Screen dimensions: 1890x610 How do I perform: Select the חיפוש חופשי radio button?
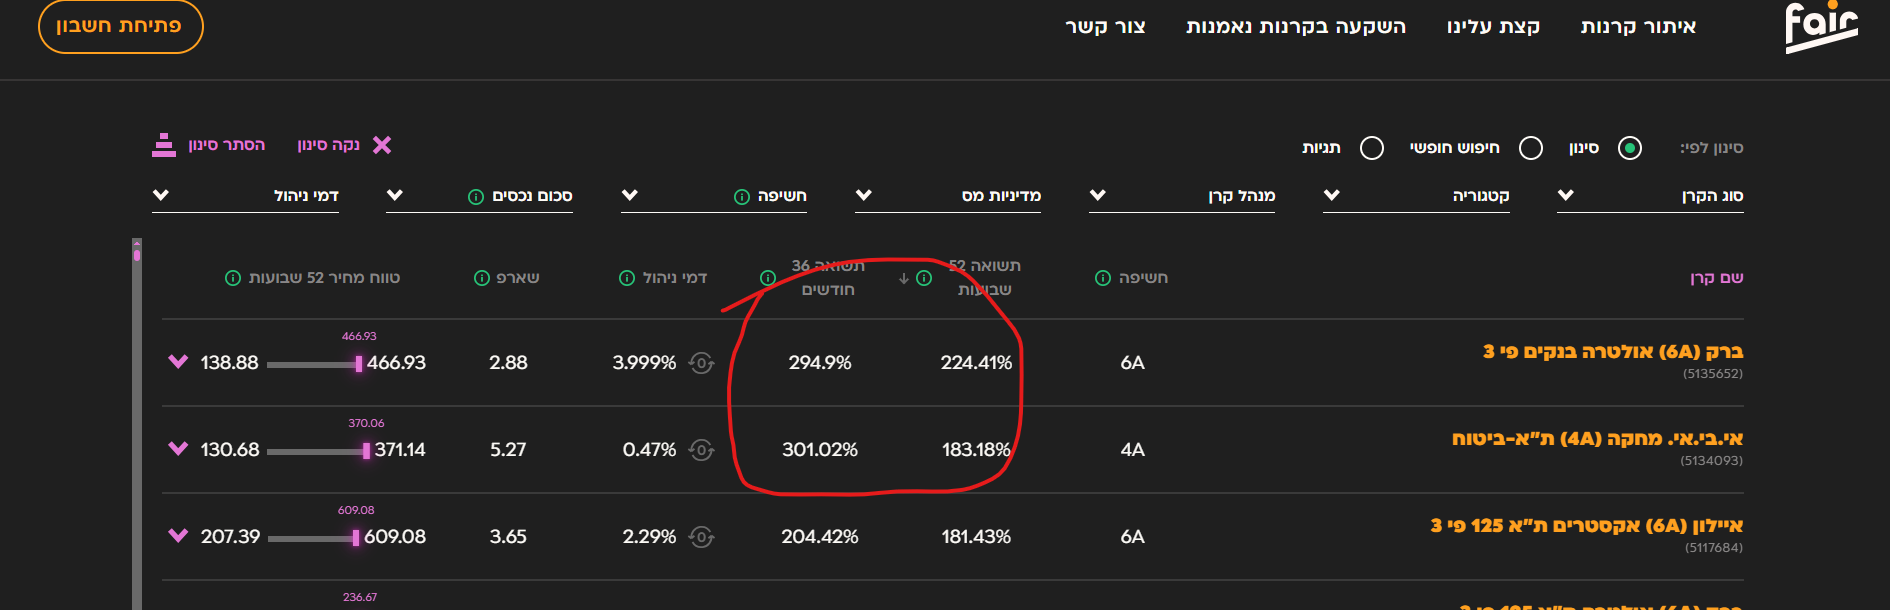tap(1529, 147)
